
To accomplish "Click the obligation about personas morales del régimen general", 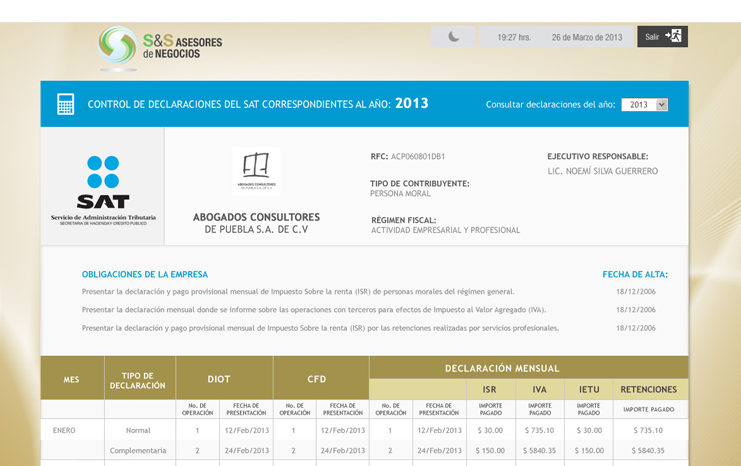I will coord(298,292).
